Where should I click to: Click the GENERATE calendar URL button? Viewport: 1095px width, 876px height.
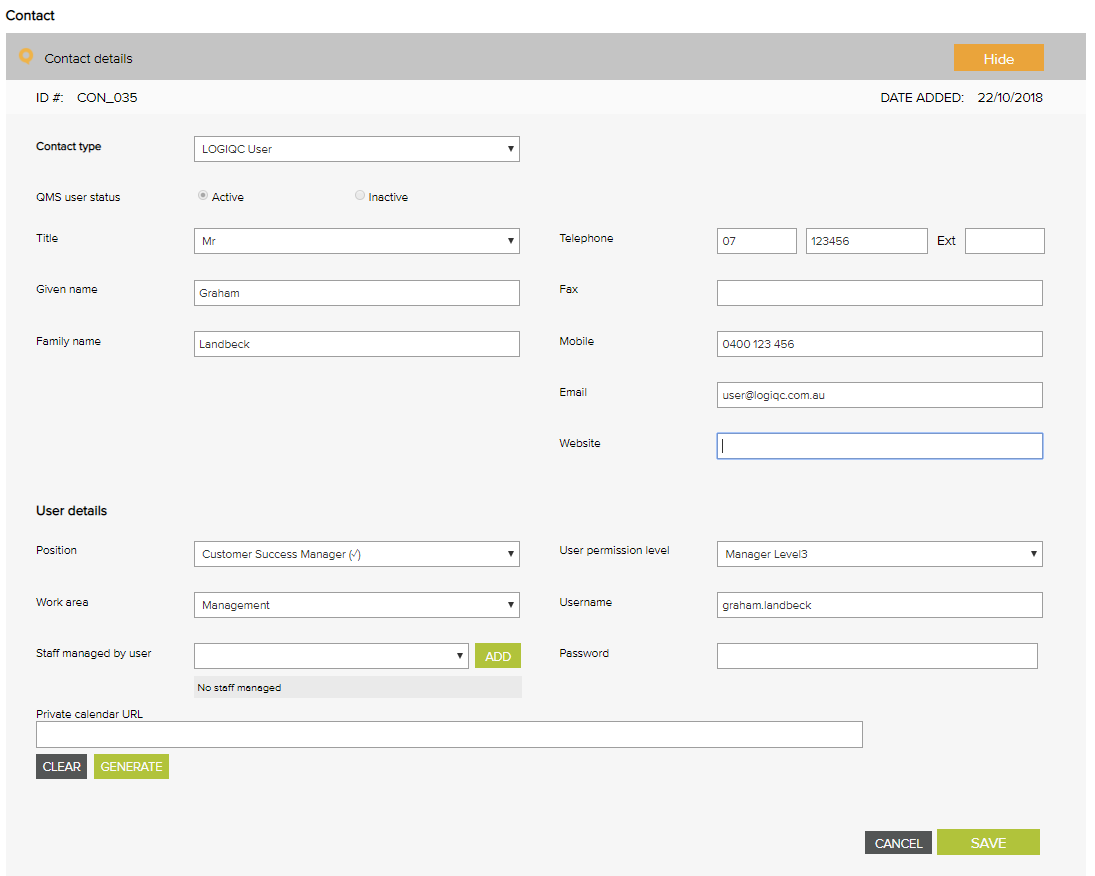[131, 767]
